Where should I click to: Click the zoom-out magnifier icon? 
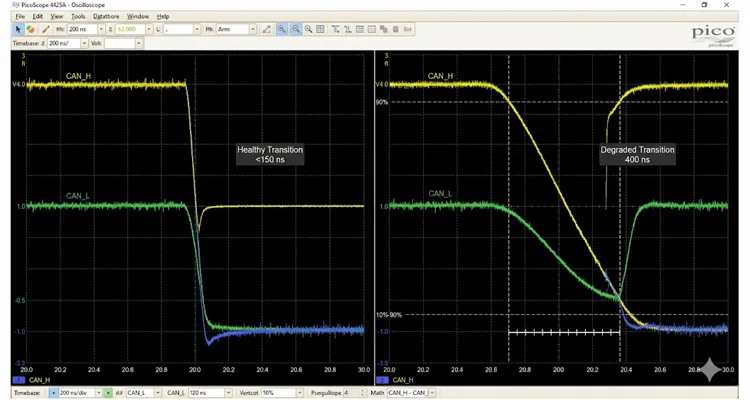[x=309, y=29]
